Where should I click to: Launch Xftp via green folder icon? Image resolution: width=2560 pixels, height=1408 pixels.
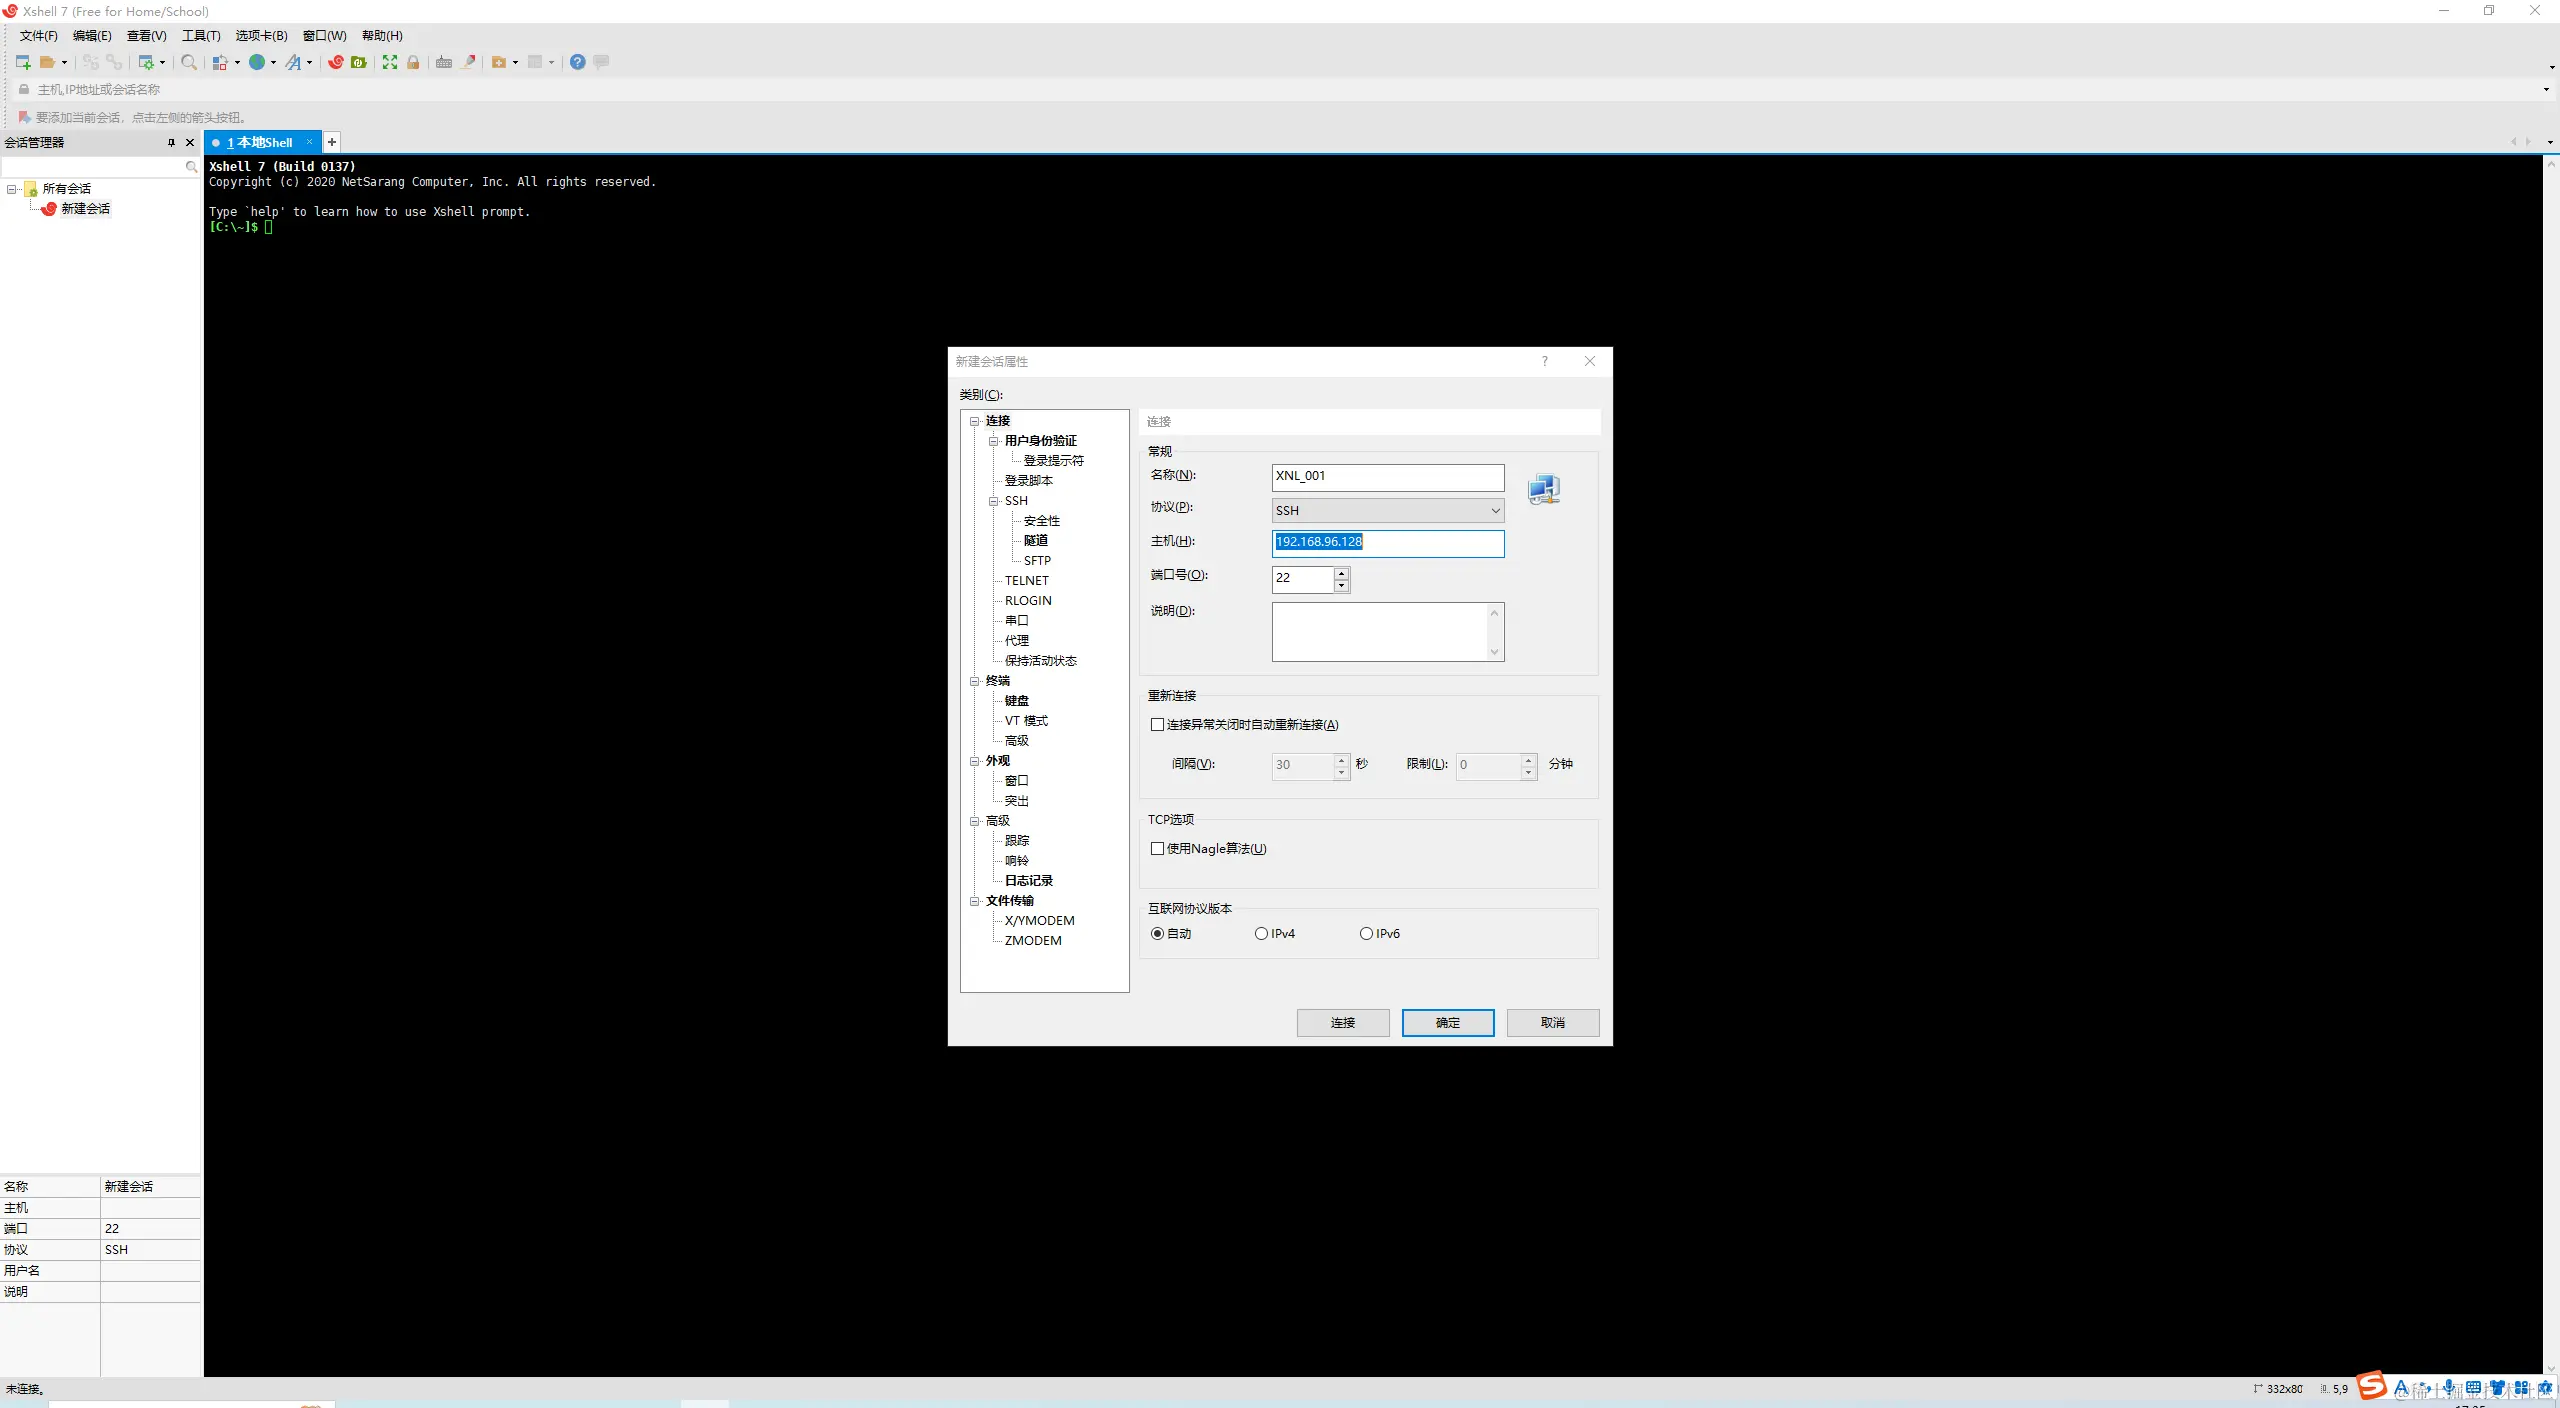(x=359, y=62)
